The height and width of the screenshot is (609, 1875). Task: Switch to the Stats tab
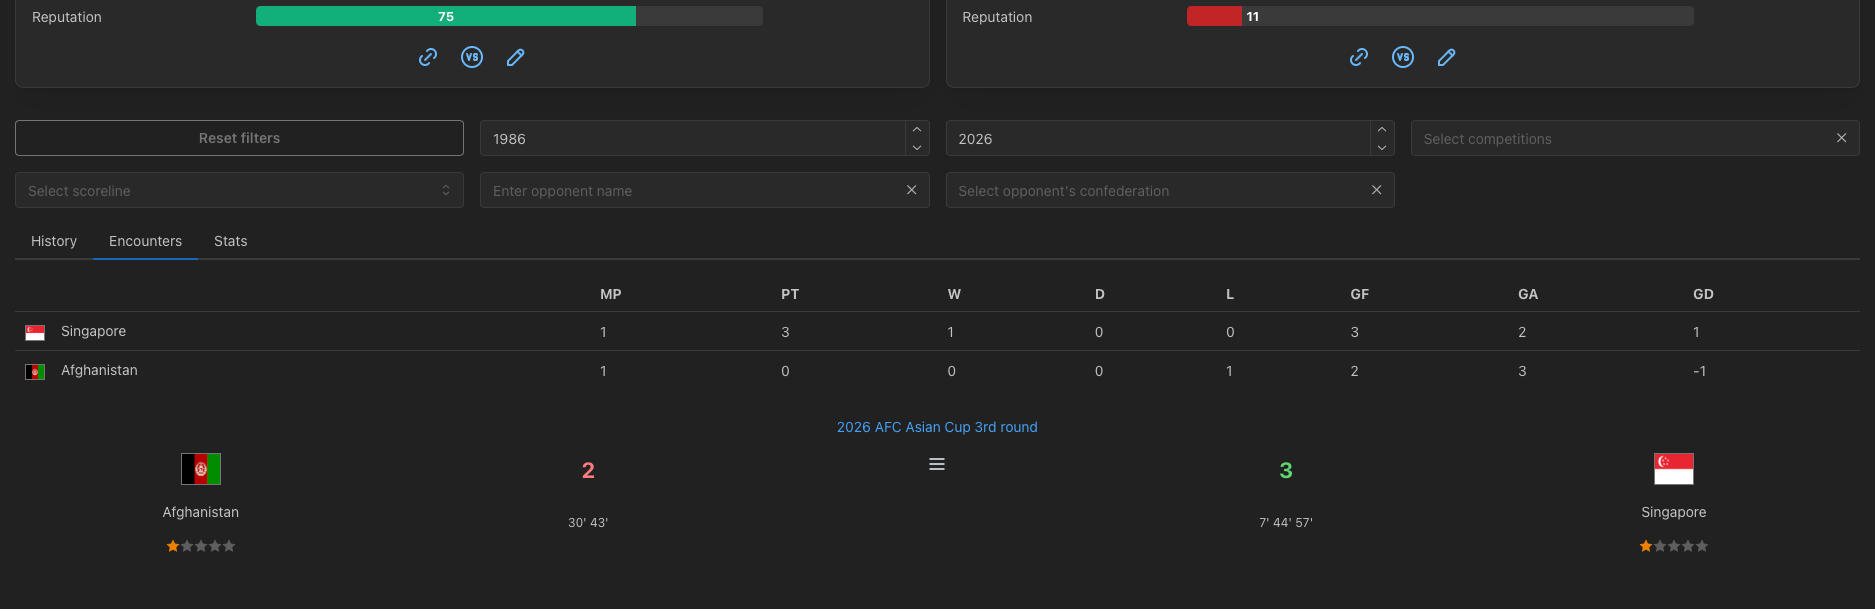click(230, 241)
